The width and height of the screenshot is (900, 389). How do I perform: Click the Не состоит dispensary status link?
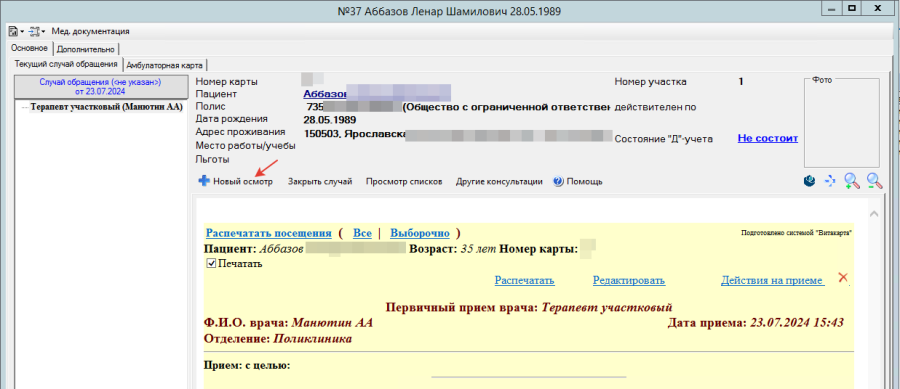[767, 138]
